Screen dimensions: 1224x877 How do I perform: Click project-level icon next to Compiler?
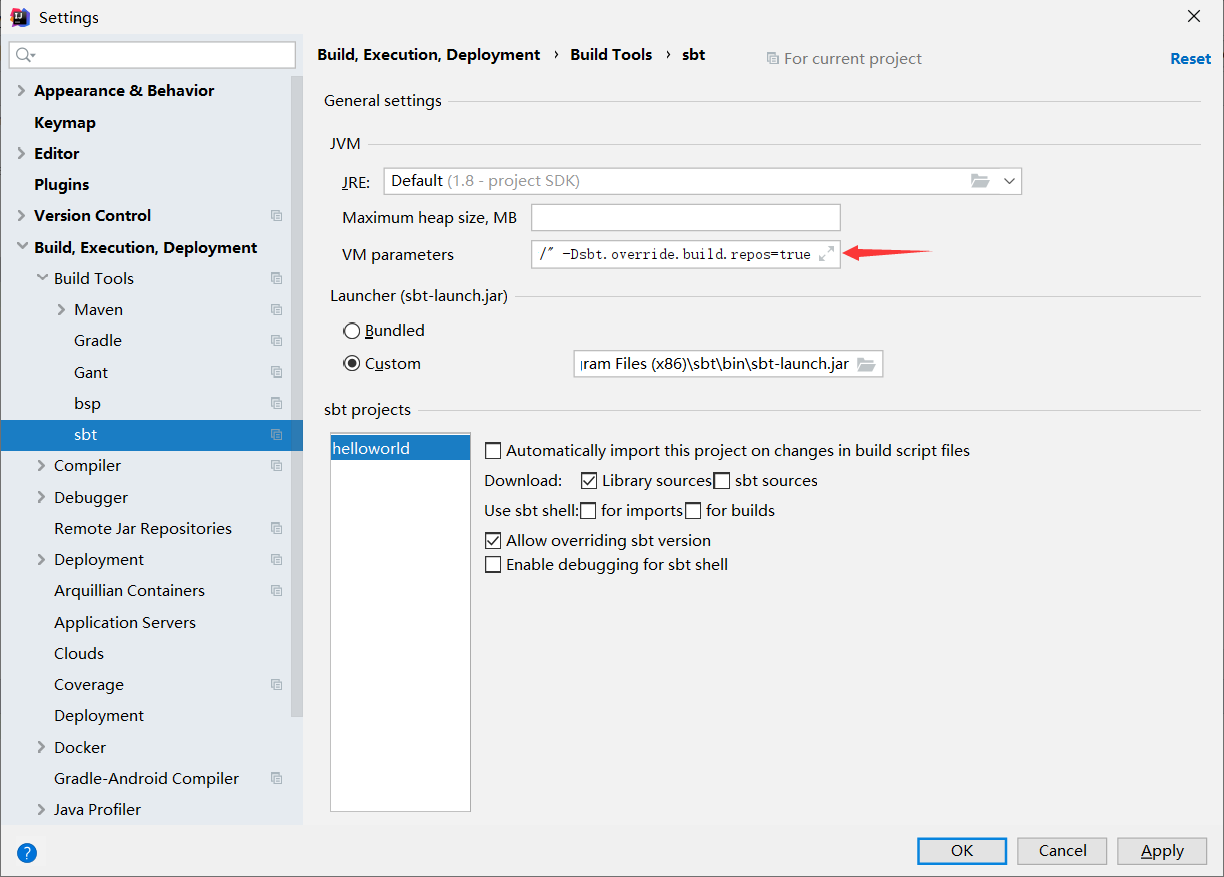277,466
